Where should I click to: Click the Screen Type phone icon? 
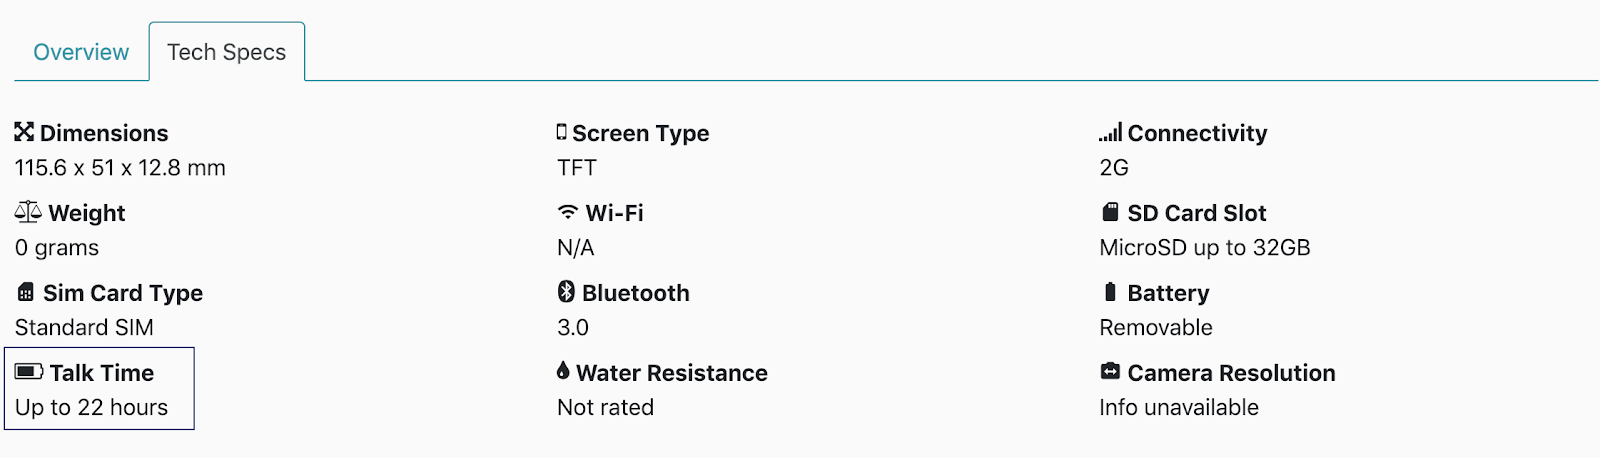click(x=562, y=132)
